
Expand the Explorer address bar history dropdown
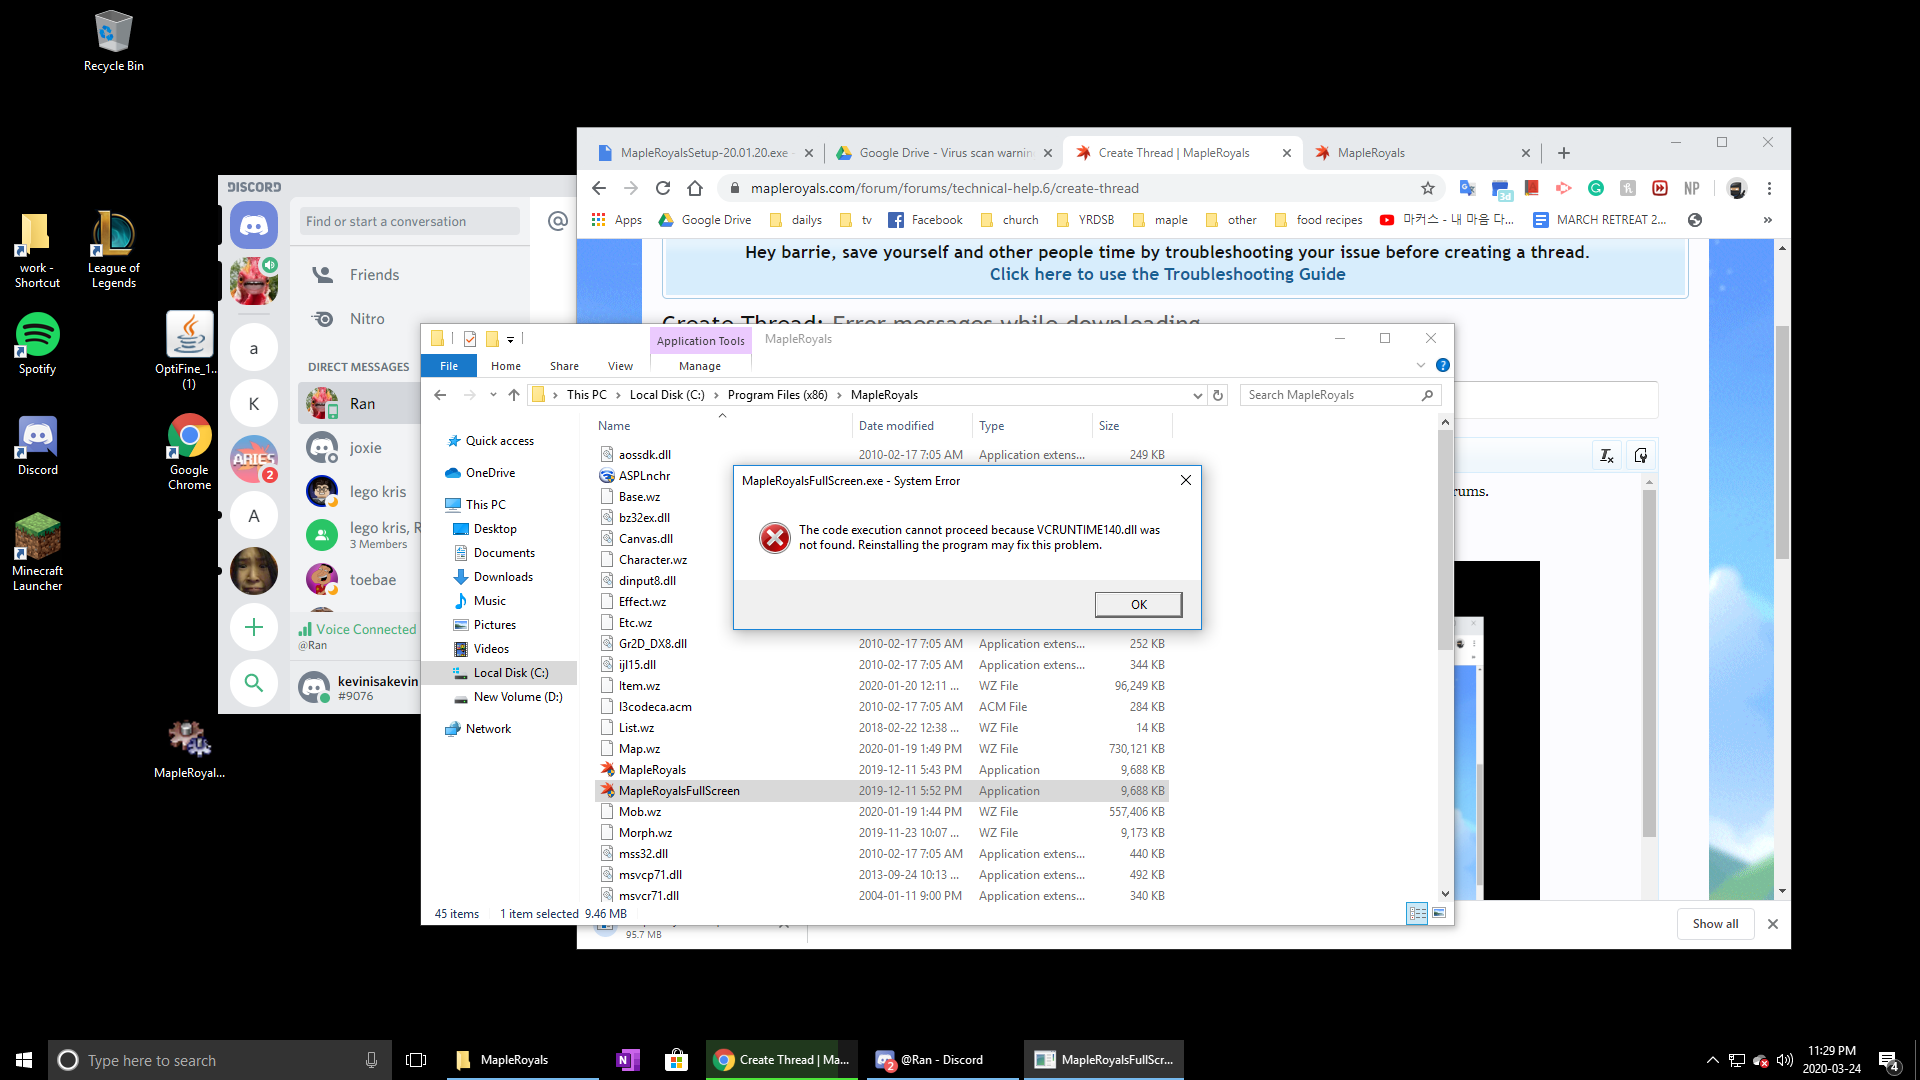1197,395
